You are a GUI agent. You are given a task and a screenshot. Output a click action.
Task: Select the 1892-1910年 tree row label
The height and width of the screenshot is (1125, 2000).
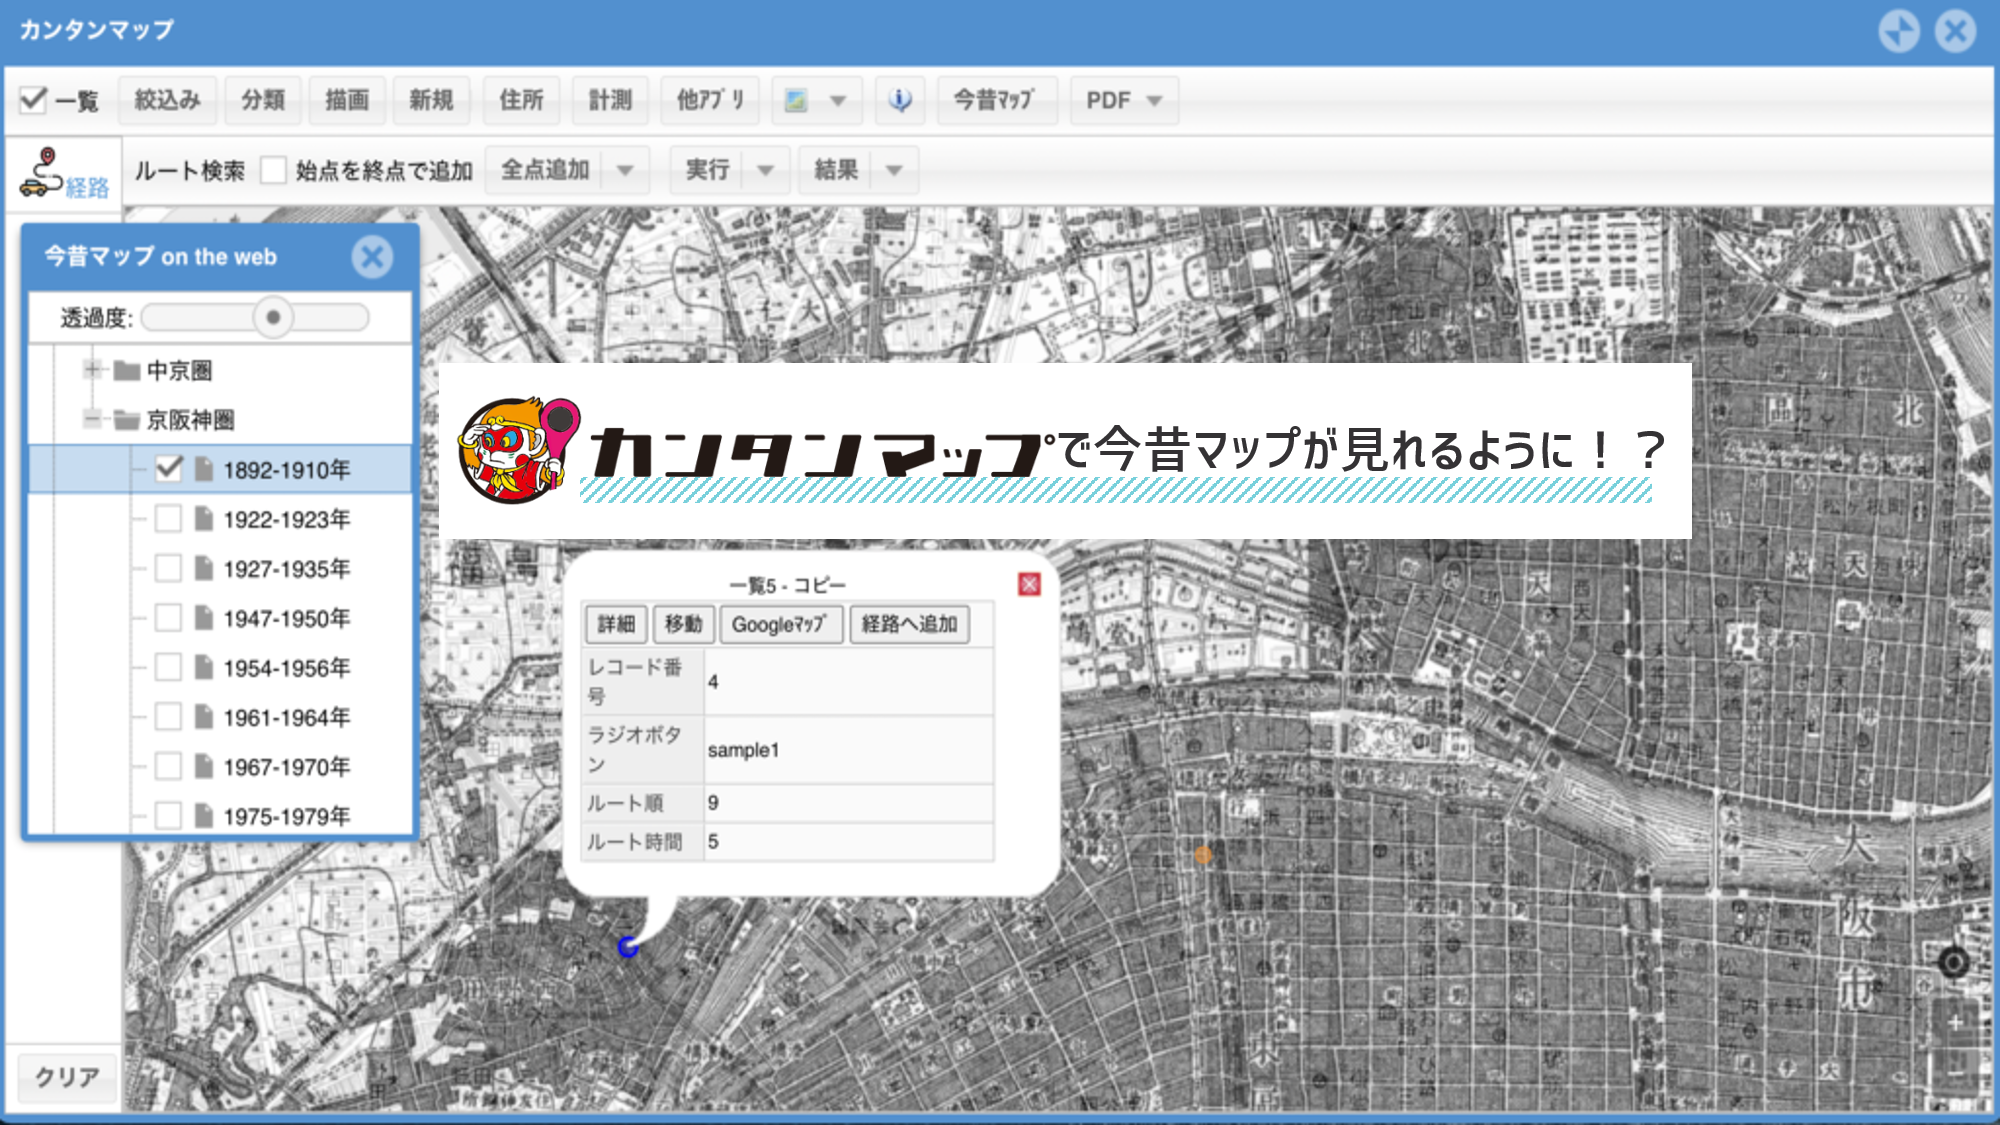click(286, 469)
